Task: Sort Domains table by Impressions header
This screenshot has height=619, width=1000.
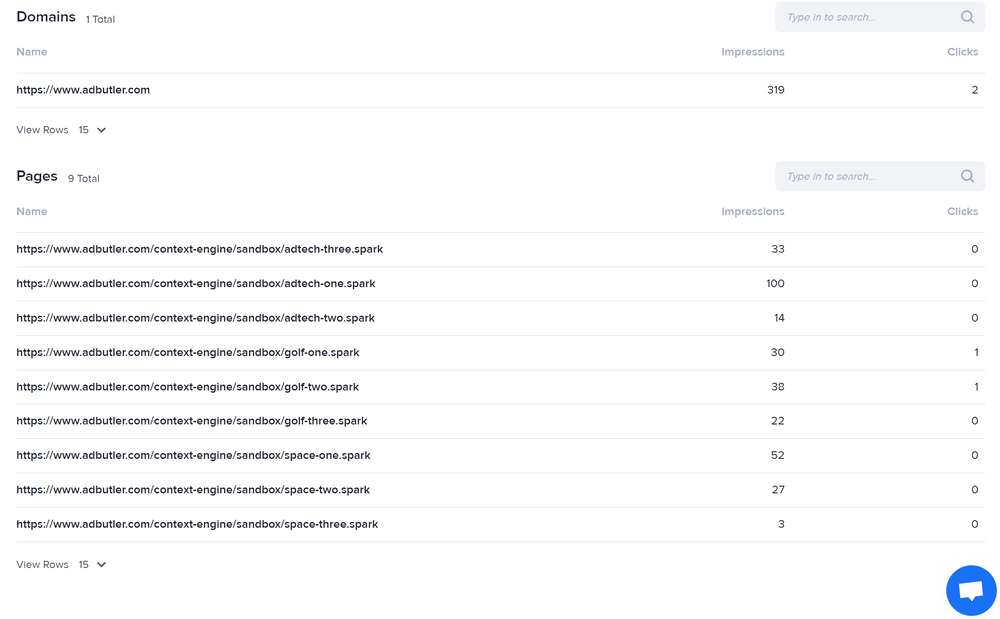Action: click(753, 52)
